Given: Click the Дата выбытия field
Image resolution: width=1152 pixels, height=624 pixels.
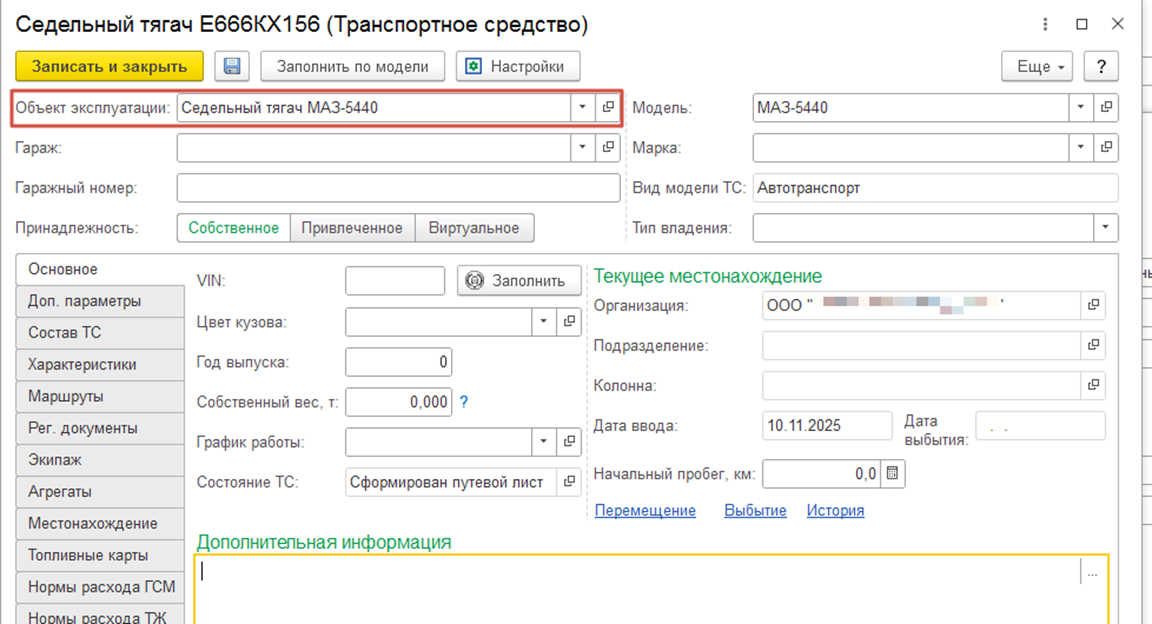Looking at the screenshot, I should click(1040, 426).
